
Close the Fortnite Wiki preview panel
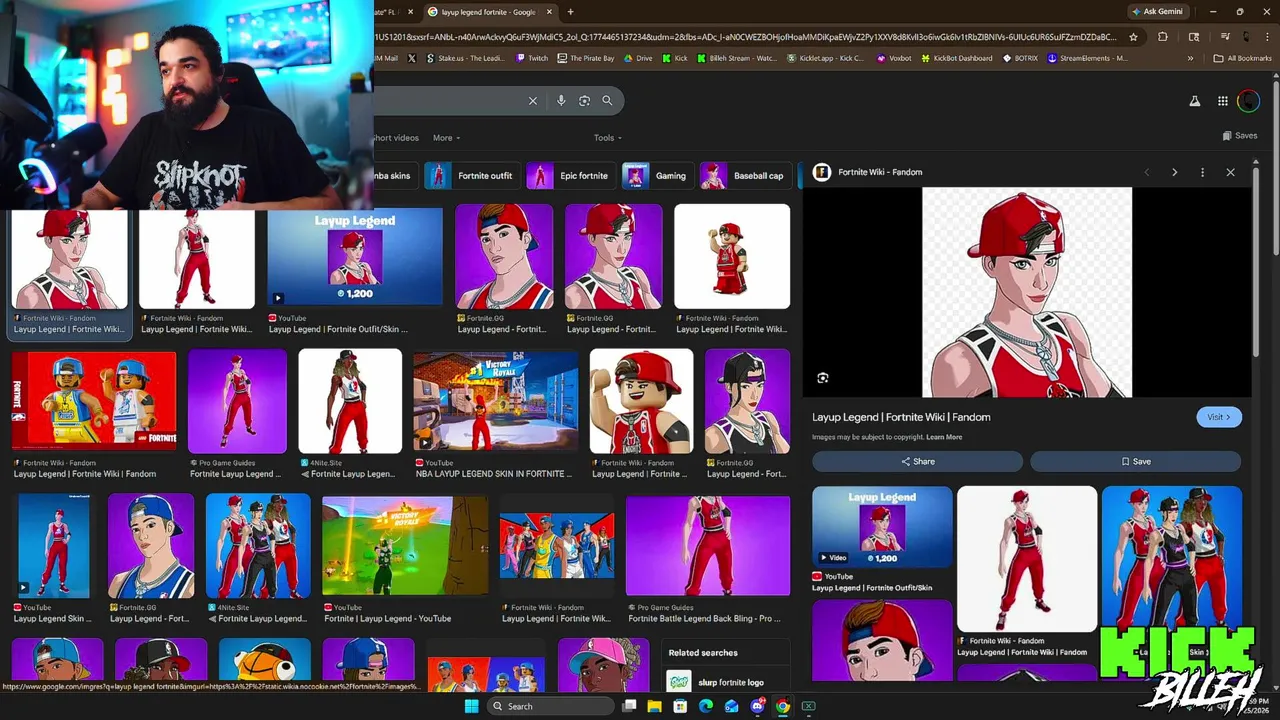pos(1230,172)
